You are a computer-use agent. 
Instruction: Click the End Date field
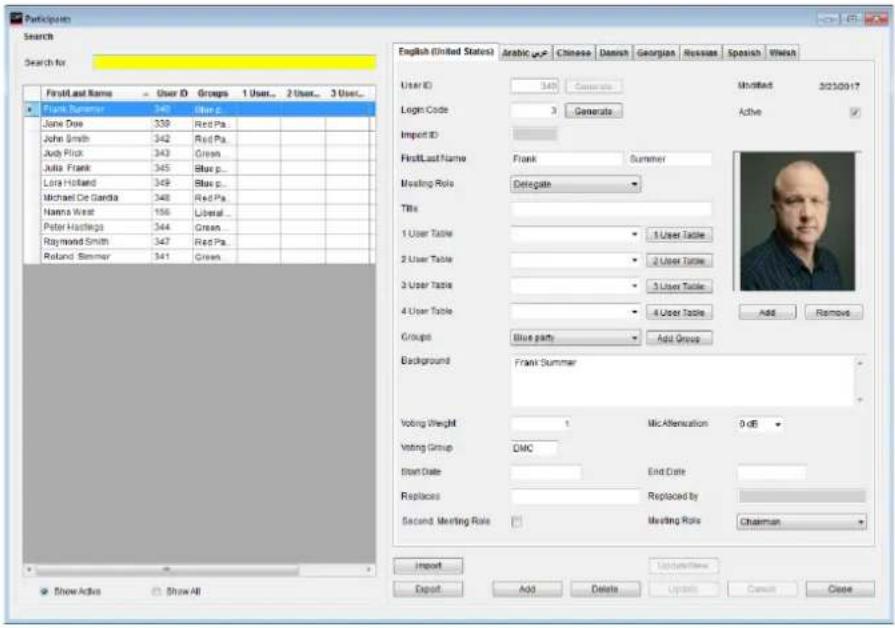pos(772,473)
